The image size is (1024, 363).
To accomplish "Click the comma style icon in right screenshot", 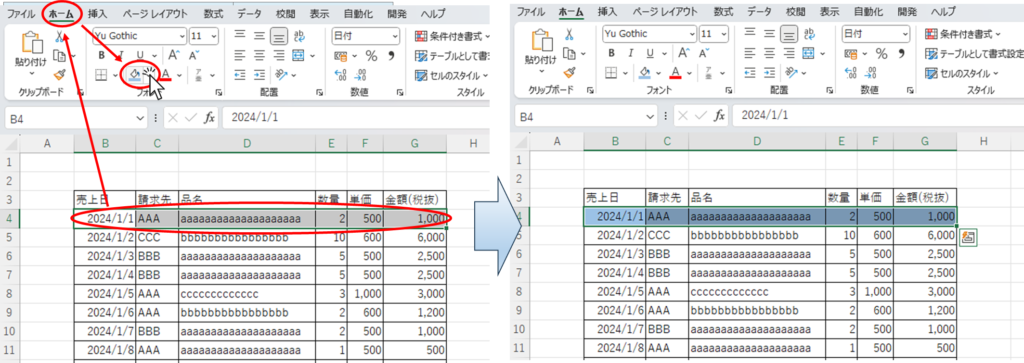I will (902, 54).
